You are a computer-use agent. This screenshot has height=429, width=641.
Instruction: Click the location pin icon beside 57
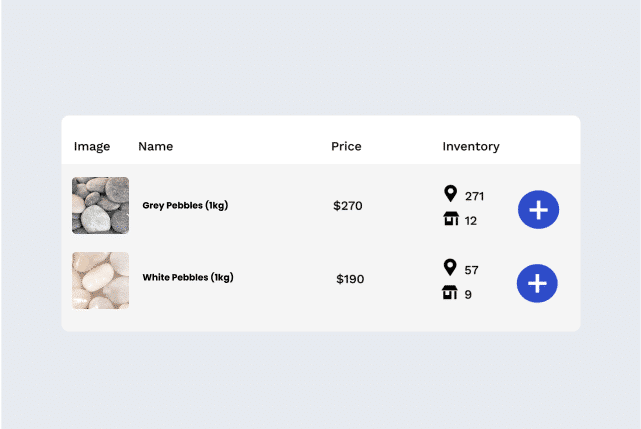tap(450, 267)
